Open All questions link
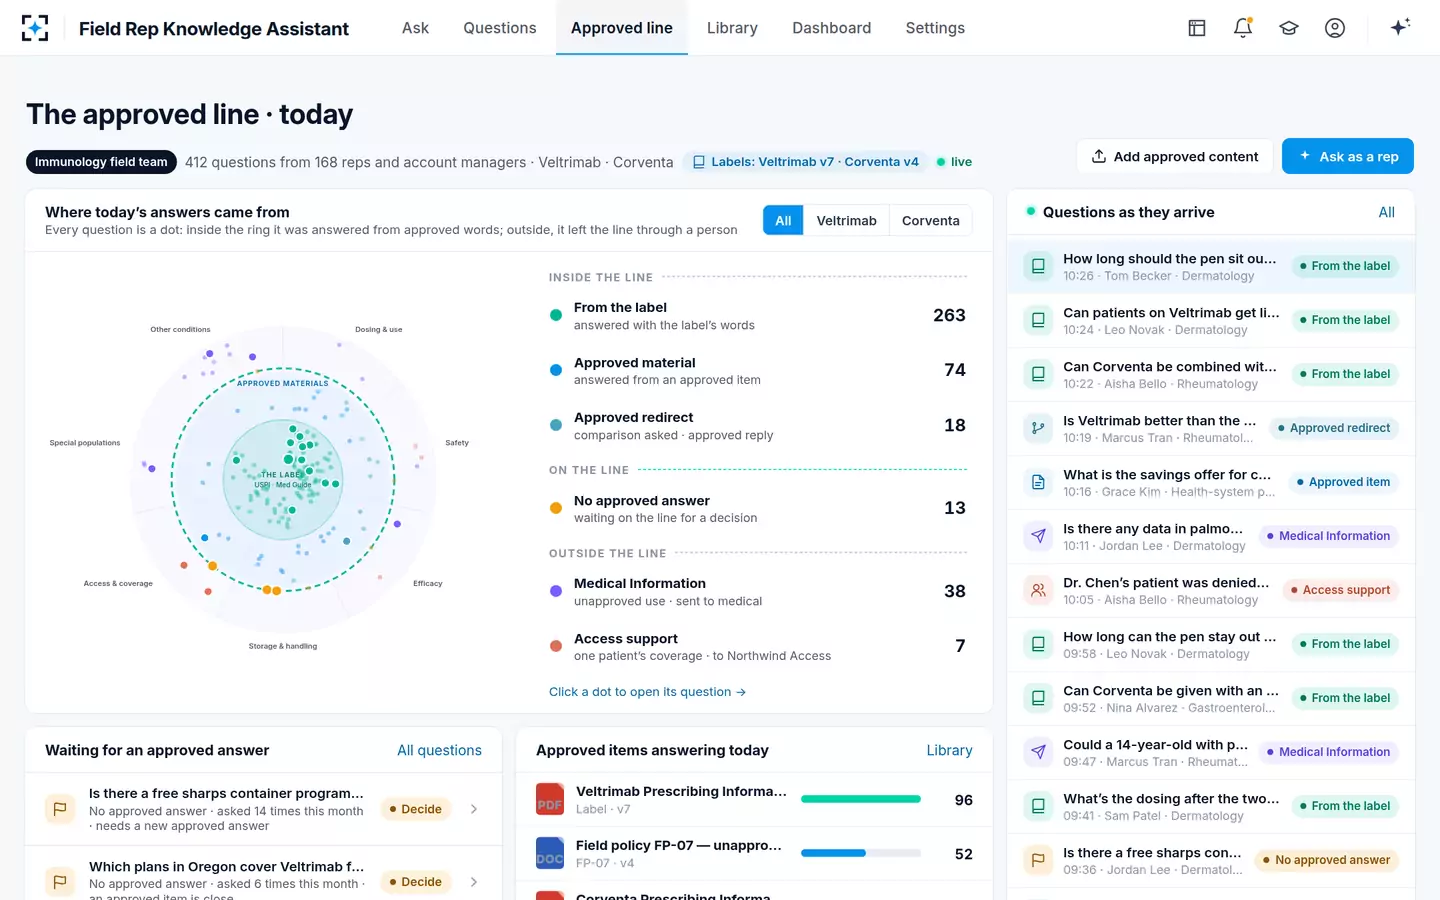Screen dimensions: 1440x900 coord(439,750)
